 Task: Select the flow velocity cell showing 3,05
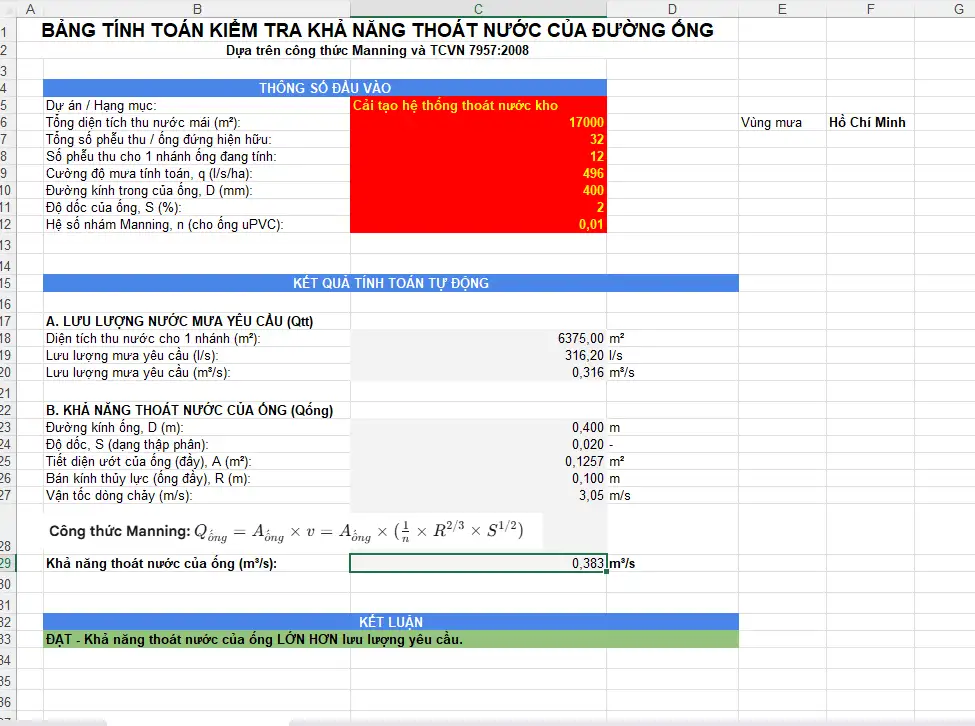[x=478, y=495]
